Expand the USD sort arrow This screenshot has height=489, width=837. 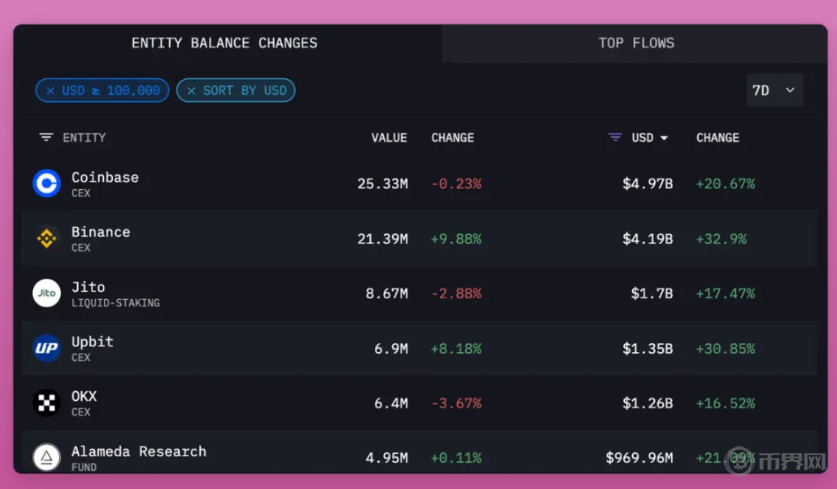664,138
